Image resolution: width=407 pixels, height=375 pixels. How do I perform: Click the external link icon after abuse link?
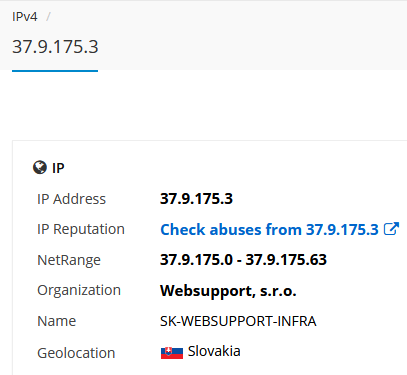tap(391, 229)
